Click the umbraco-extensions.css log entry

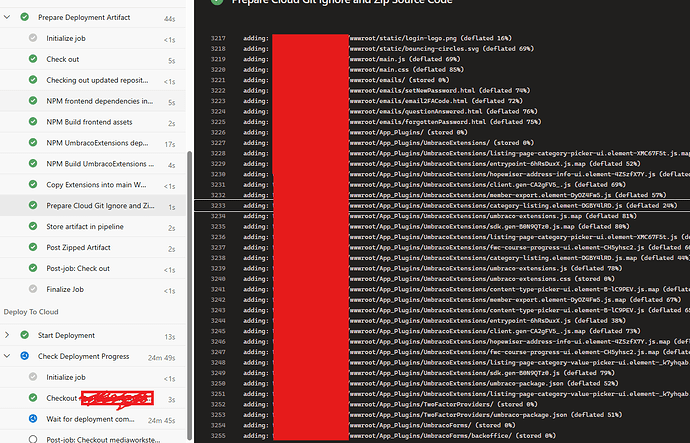click(482, 279)
